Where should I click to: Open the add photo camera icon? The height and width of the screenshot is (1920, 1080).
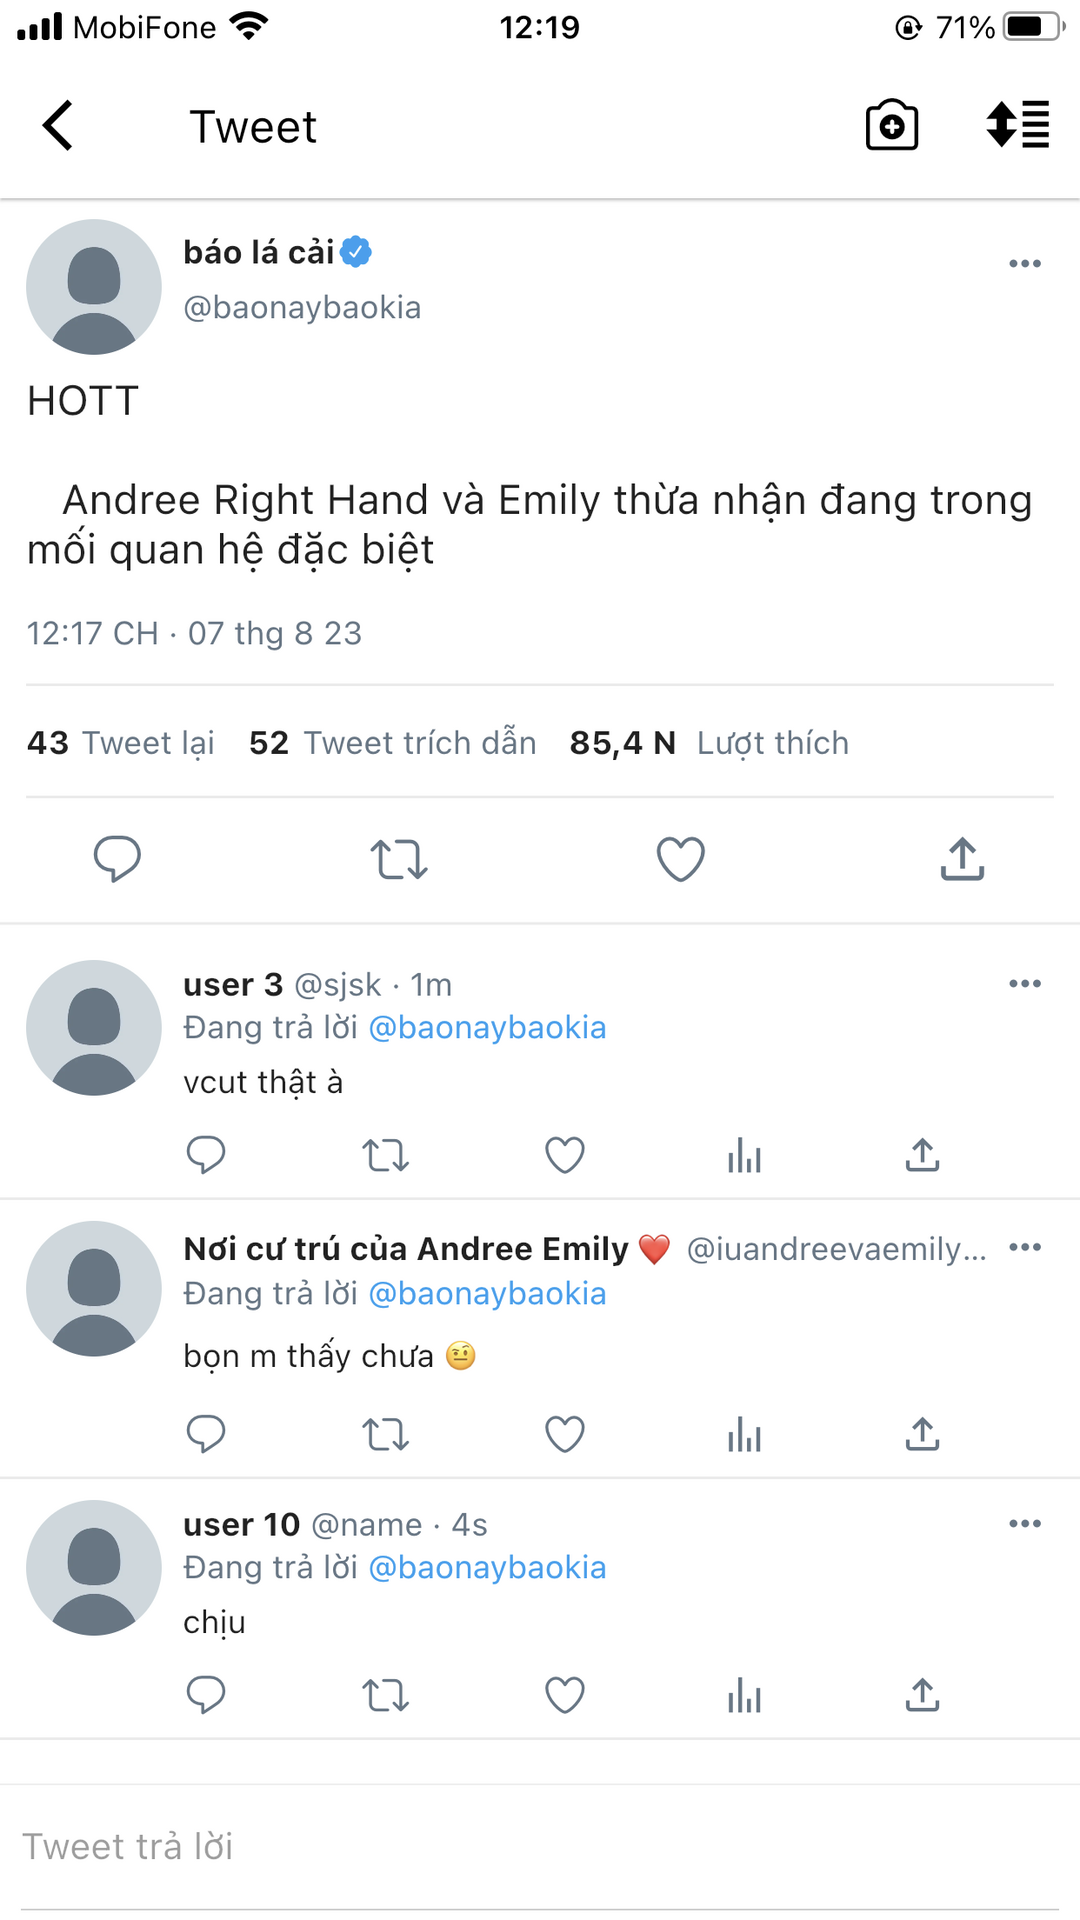pos(891,125)
